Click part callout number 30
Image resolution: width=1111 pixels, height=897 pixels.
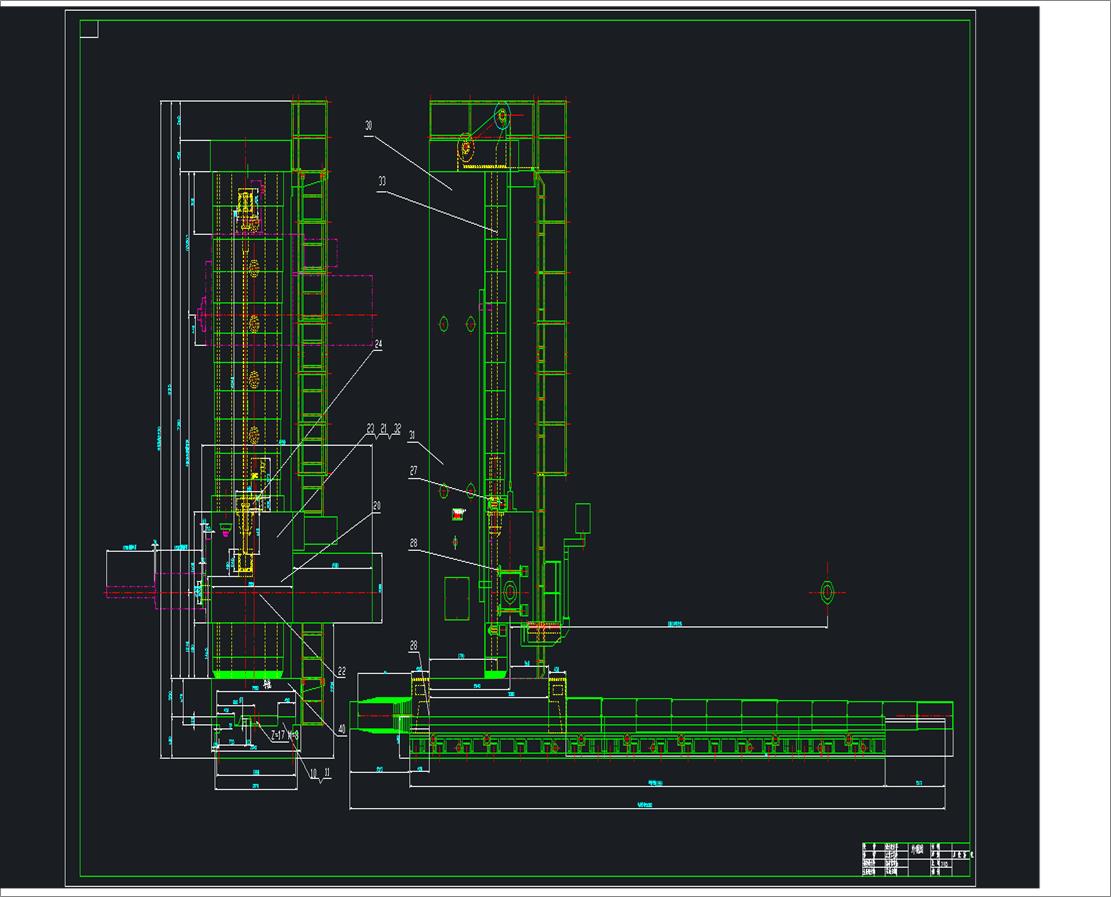(x=368, y=126)
